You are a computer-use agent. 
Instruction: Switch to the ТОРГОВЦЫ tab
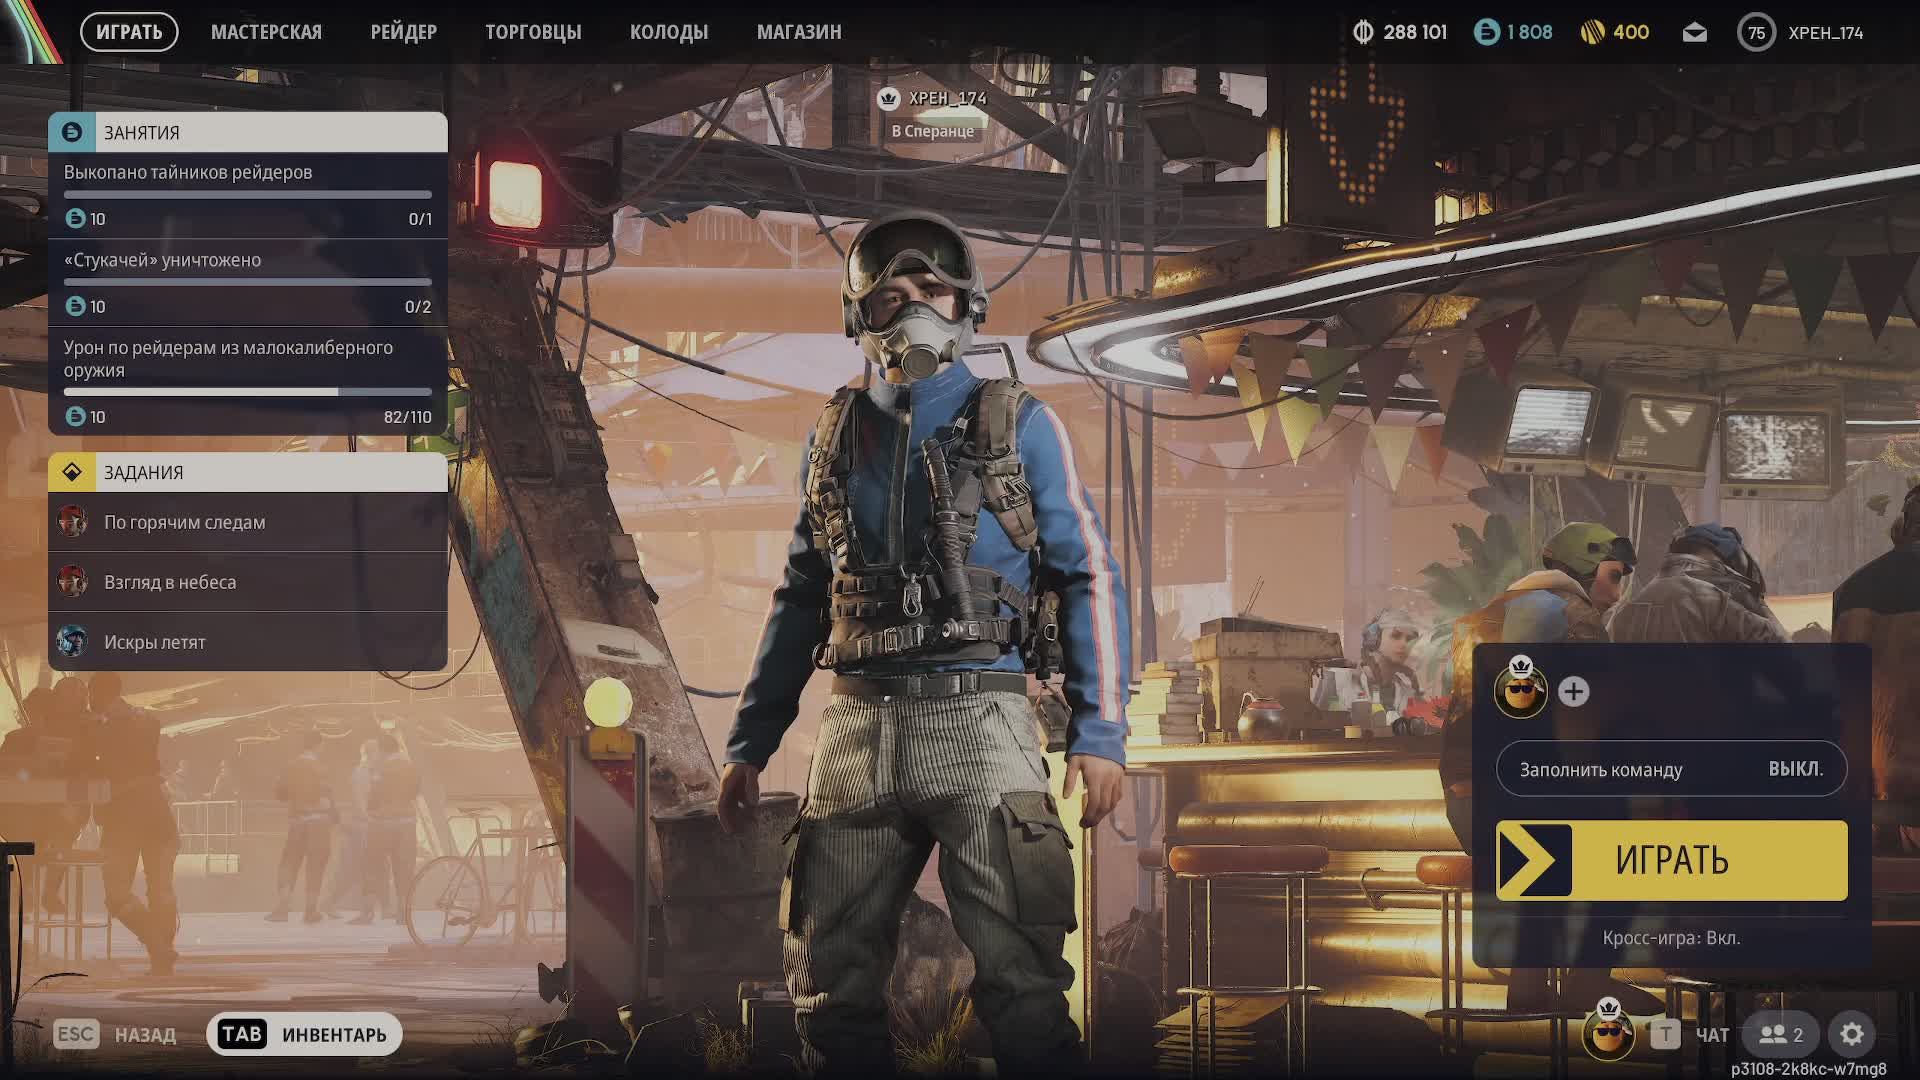pos(533,32)
